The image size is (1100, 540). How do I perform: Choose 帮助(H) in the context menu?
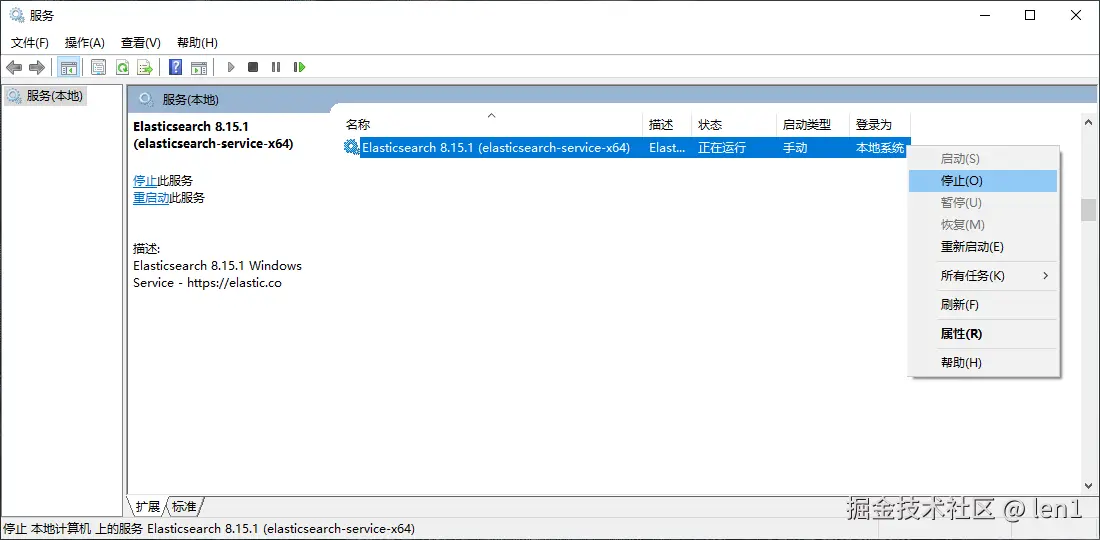[983, 363]
